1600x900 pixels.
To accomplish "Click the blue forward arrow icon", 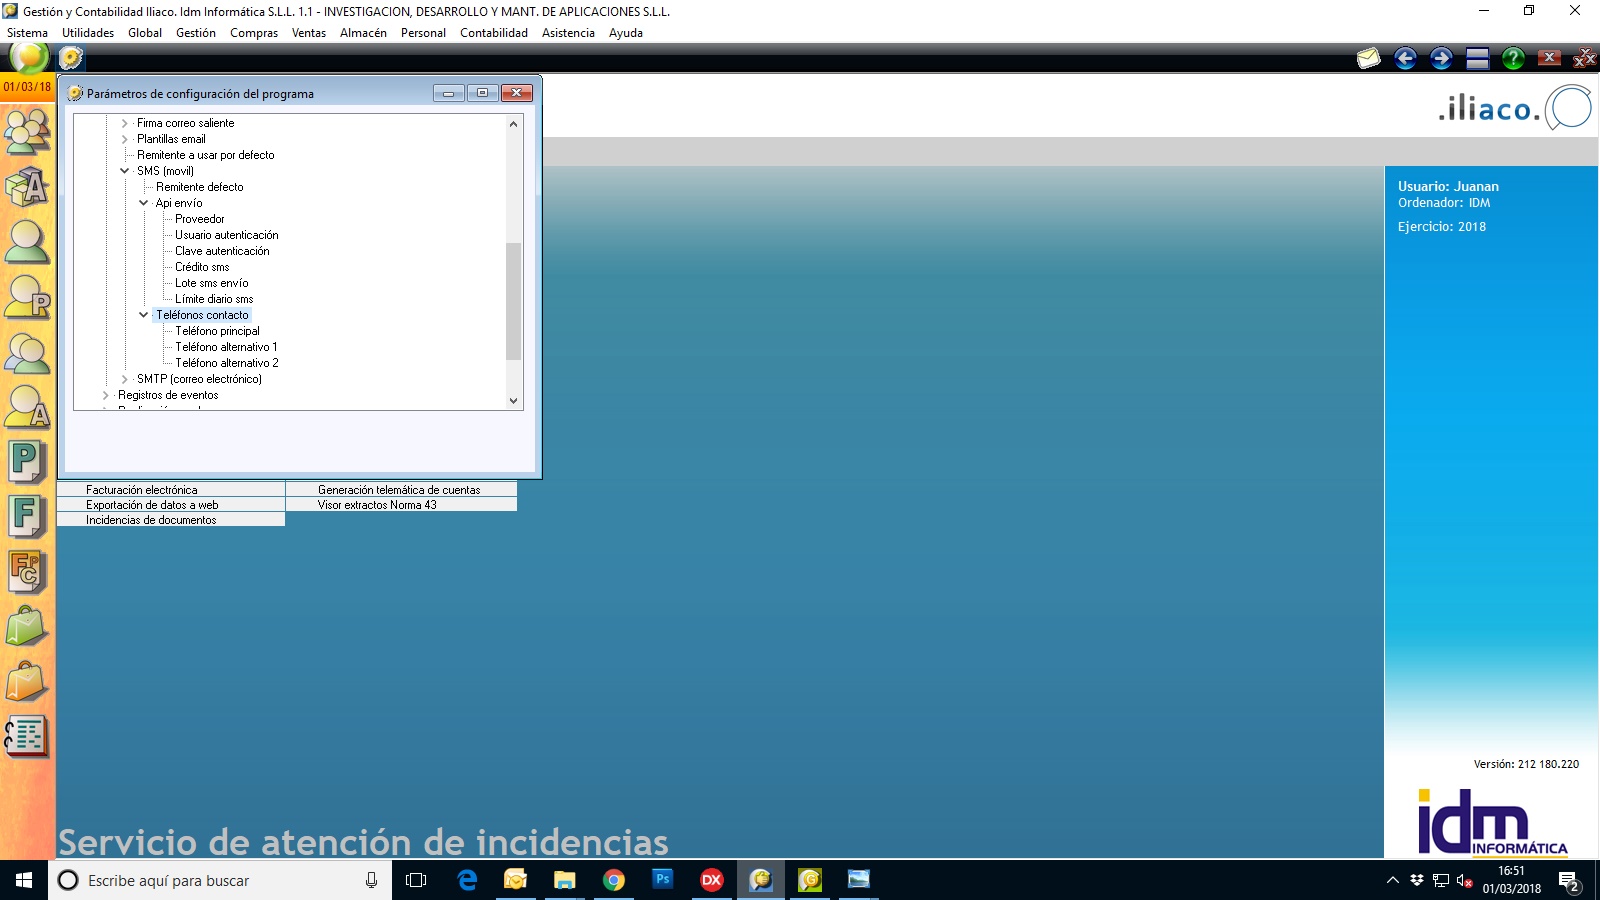I will tap(1441, 59).
